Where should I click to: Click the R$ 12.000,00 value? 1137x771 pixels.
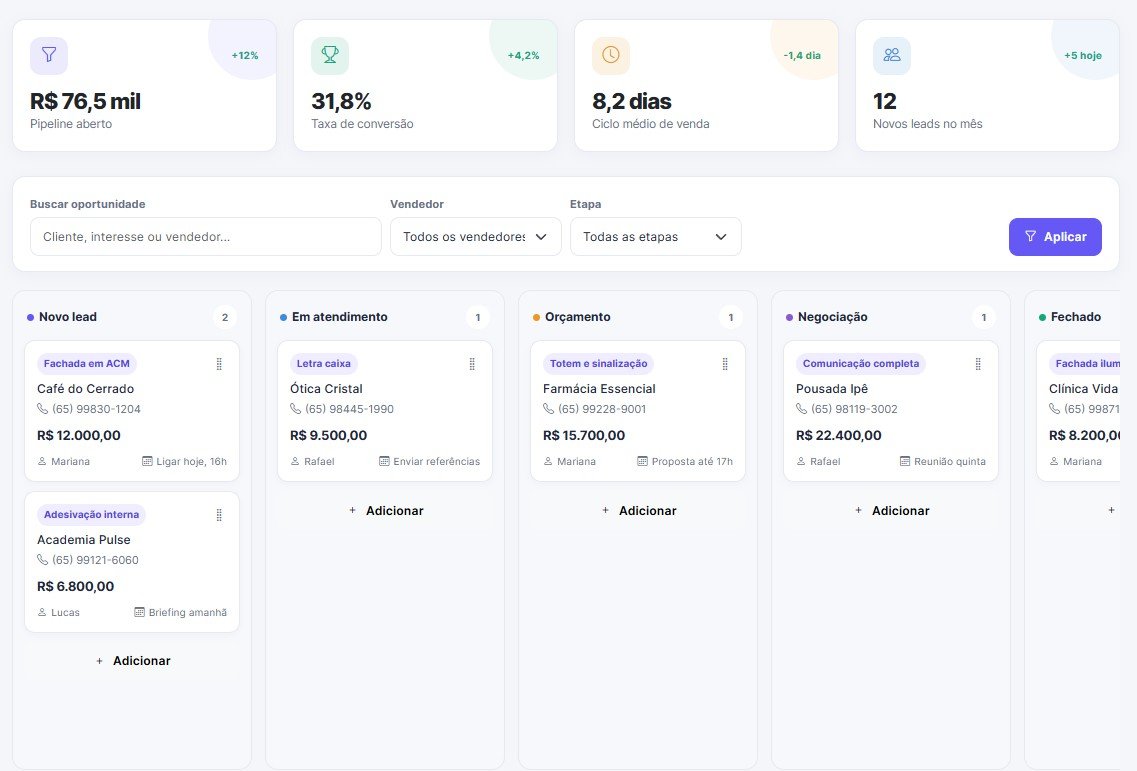tap(79, 435)
